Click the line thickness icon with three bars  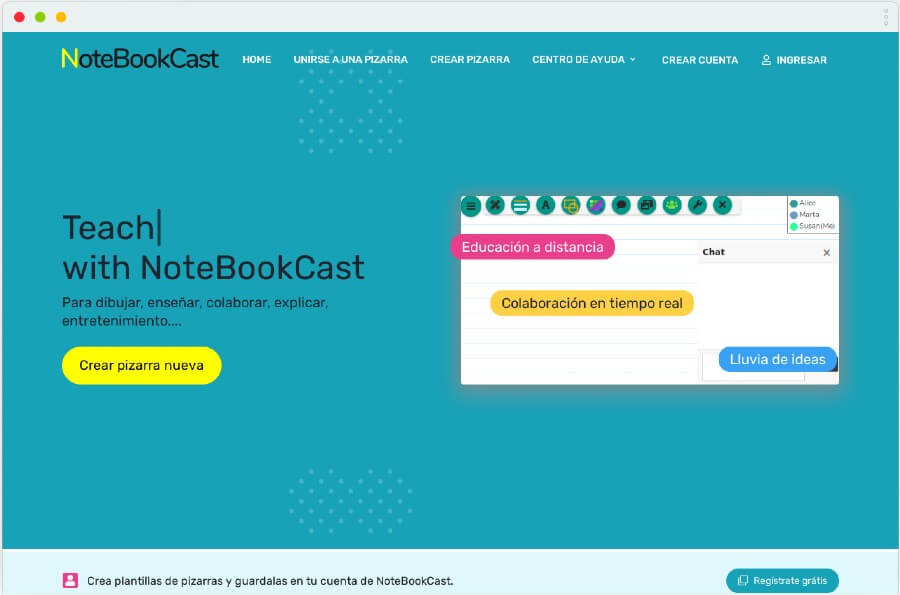pyautogui.click(x=520, y=205)
